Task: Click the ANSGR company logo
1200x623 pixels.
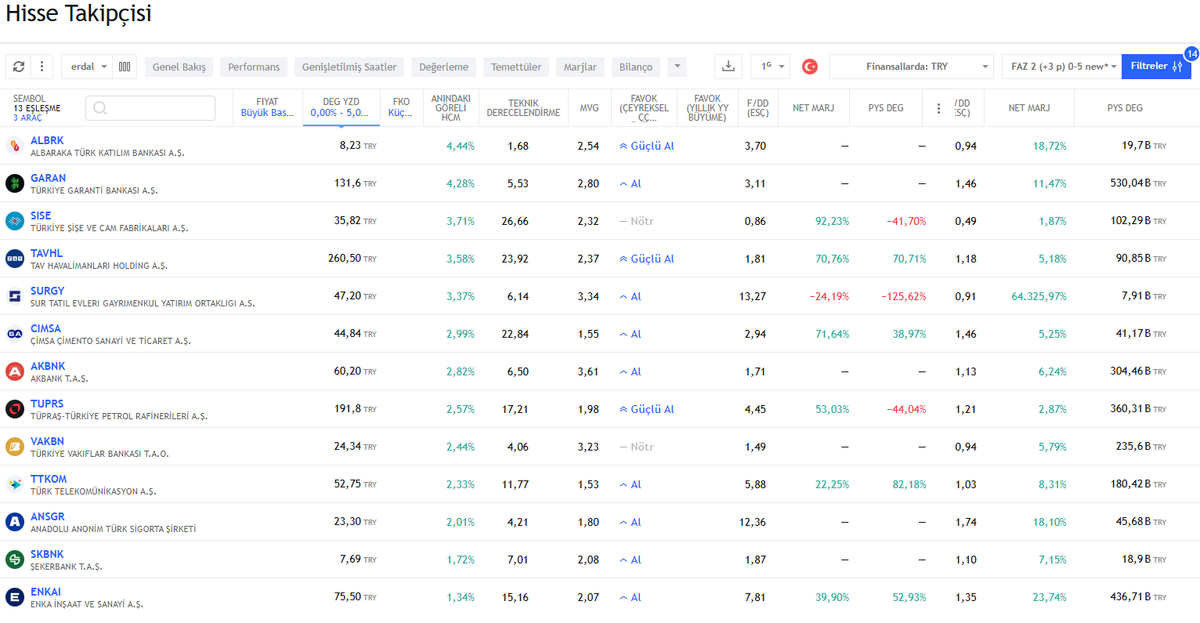Action: [x=15, y=522]
